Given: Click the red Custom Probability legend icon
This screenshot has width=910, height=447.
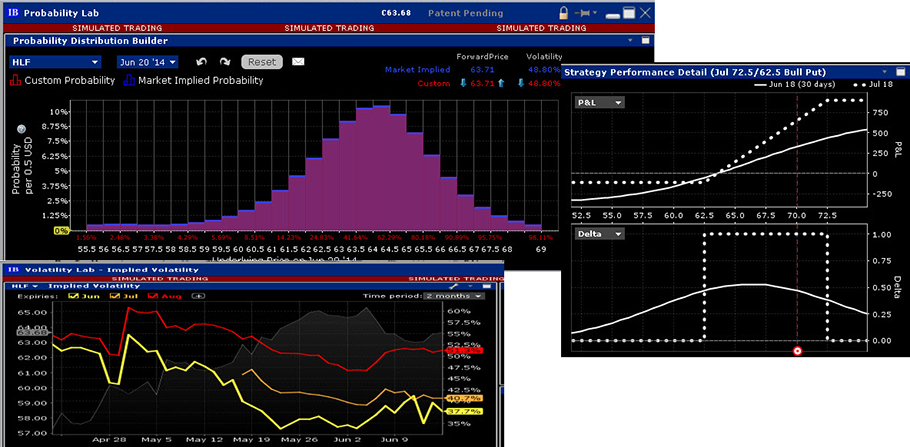Looking at the screenshot, I should pyautogui.click(x=15, y=81).
